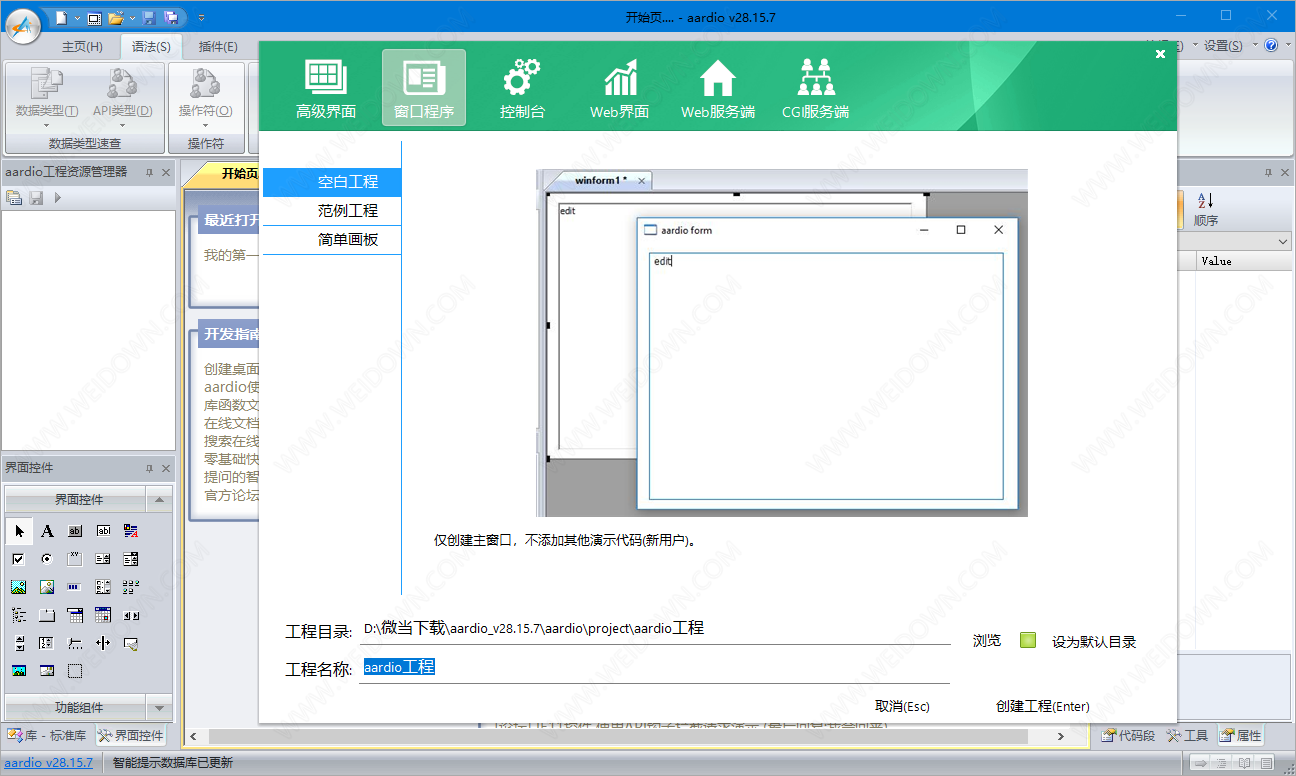
Task: Switch to the 代码段 panel tab
Action: click(x=1128, y=735)
